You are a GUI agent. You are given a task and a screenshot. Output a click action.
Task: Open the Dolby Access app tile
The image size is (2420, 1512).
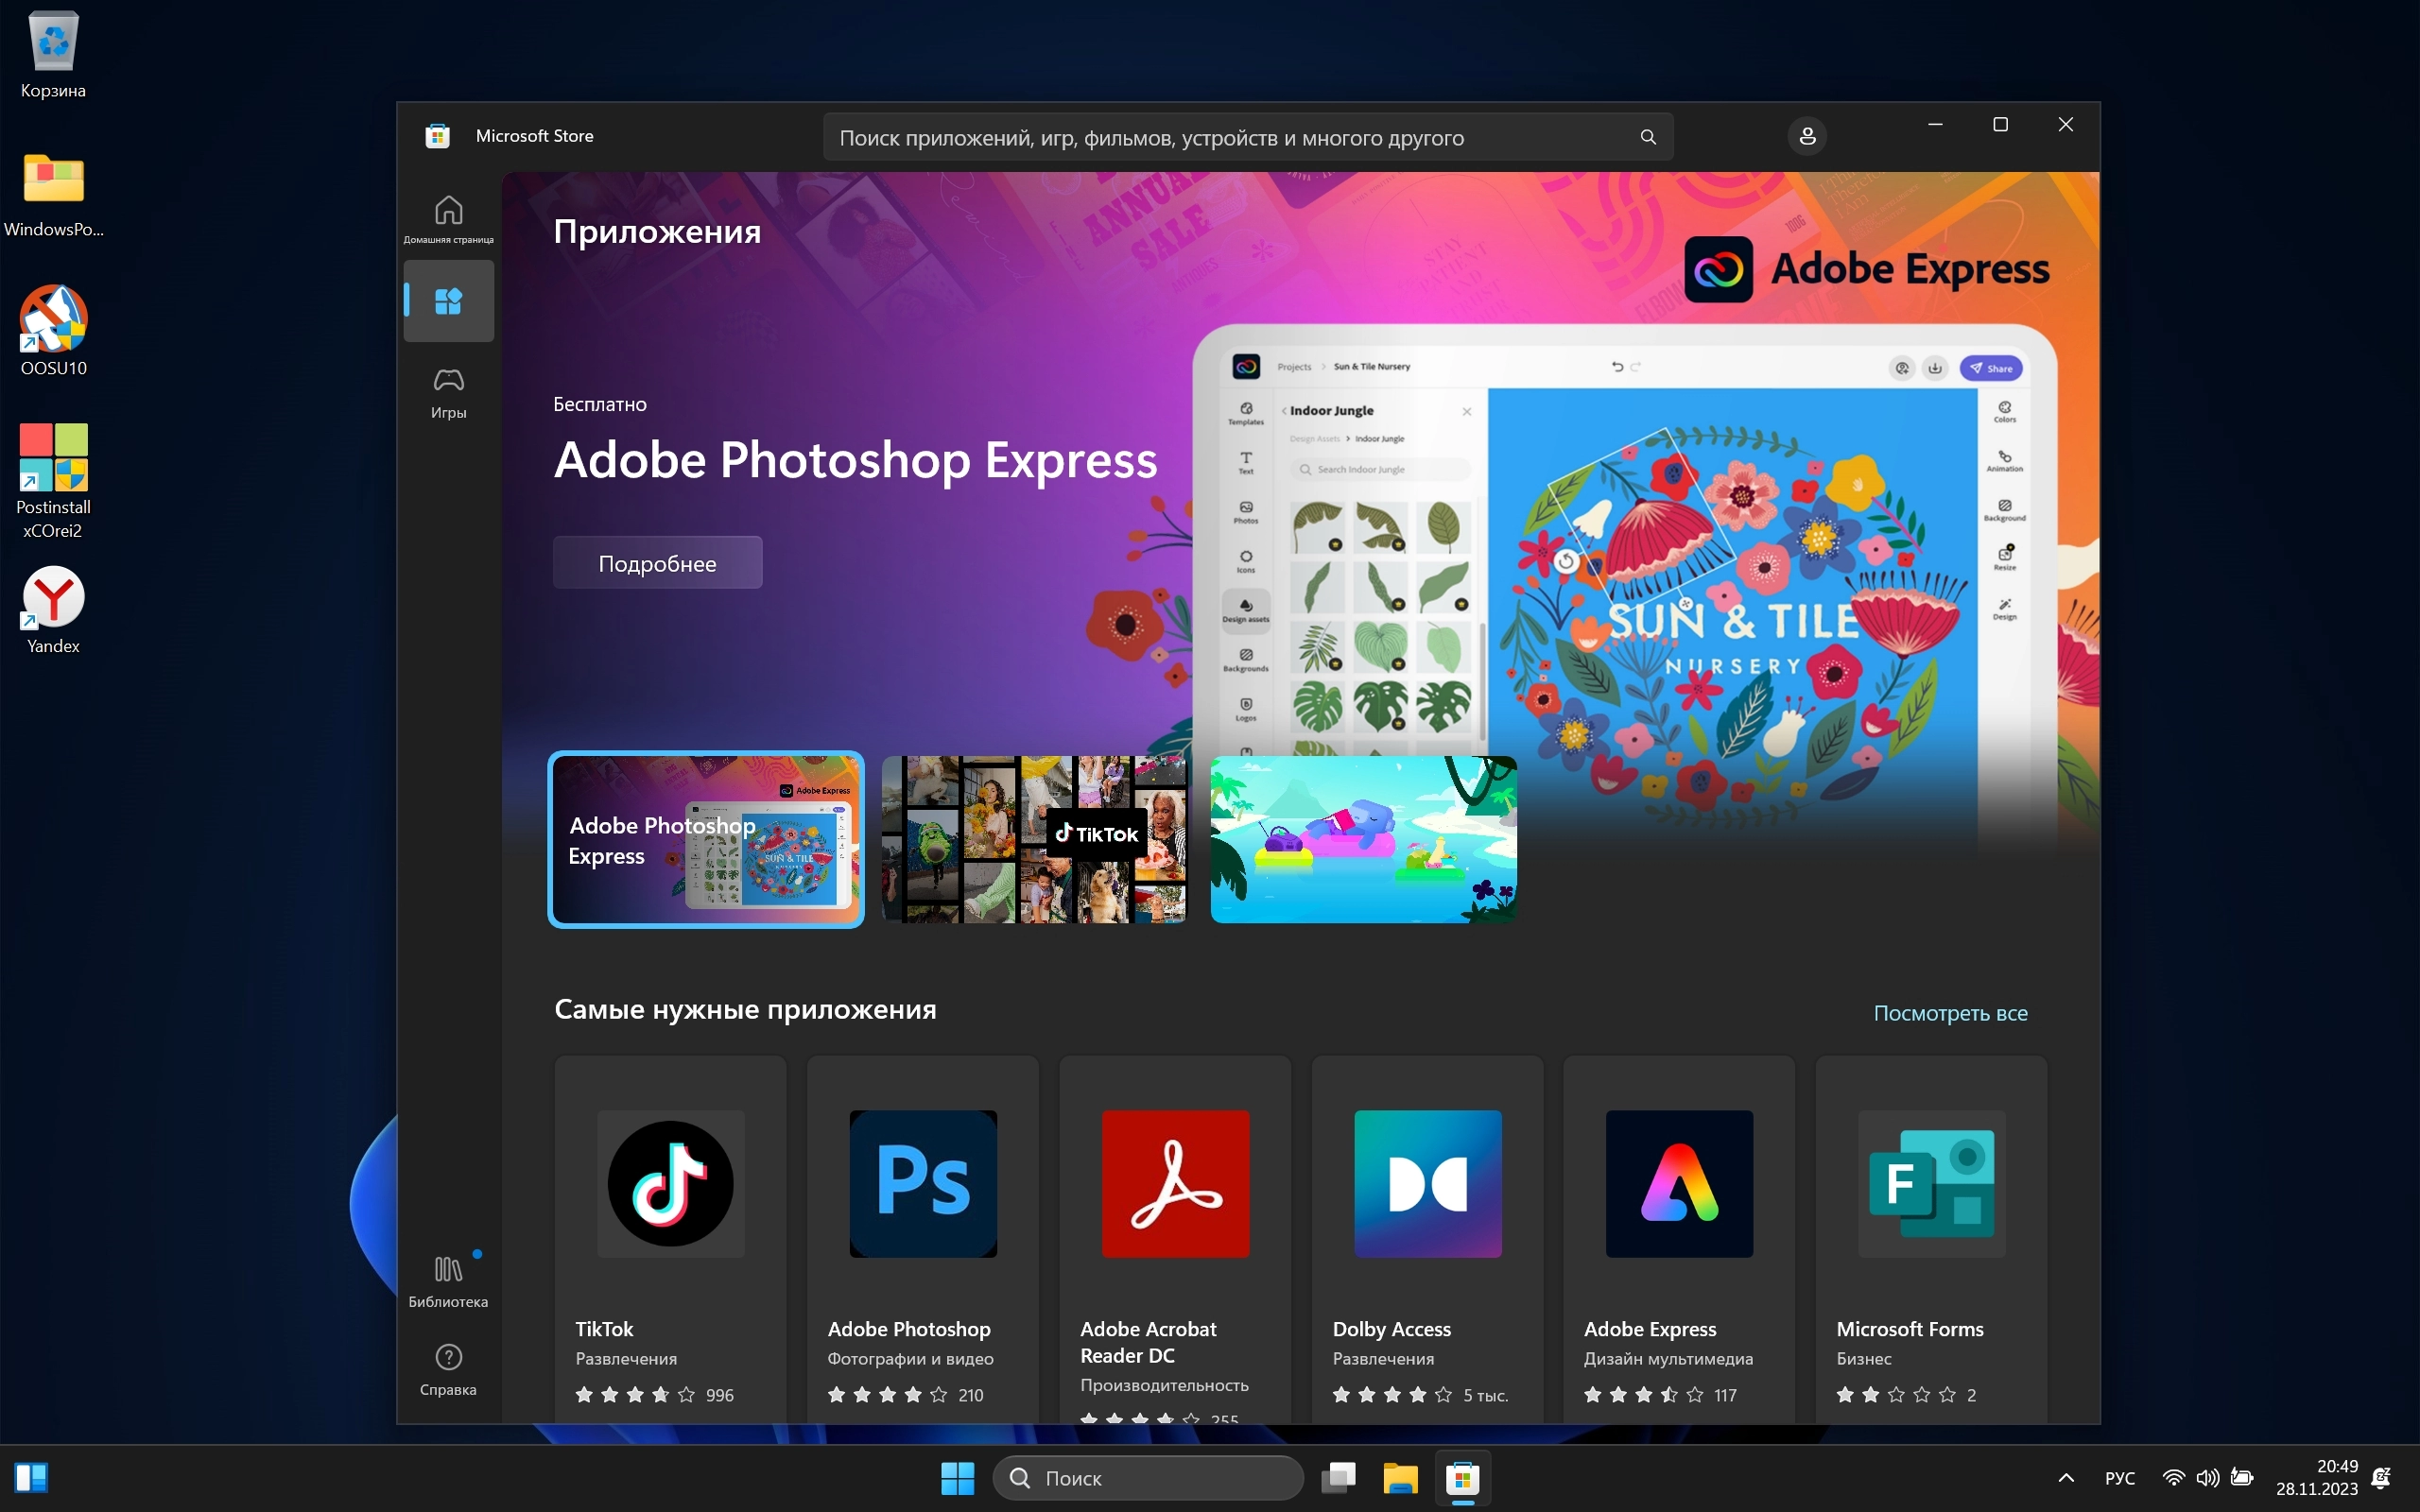(x=1427, y=1183)
